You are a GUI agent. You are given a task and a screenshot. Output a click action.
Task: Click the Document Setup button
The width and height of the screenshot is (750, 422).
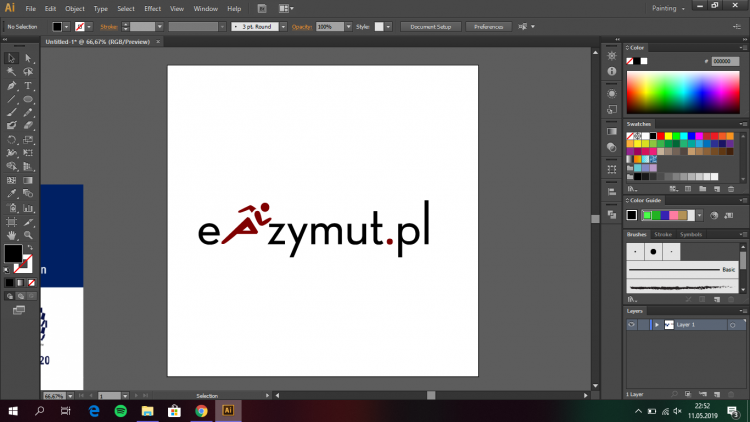429,26
